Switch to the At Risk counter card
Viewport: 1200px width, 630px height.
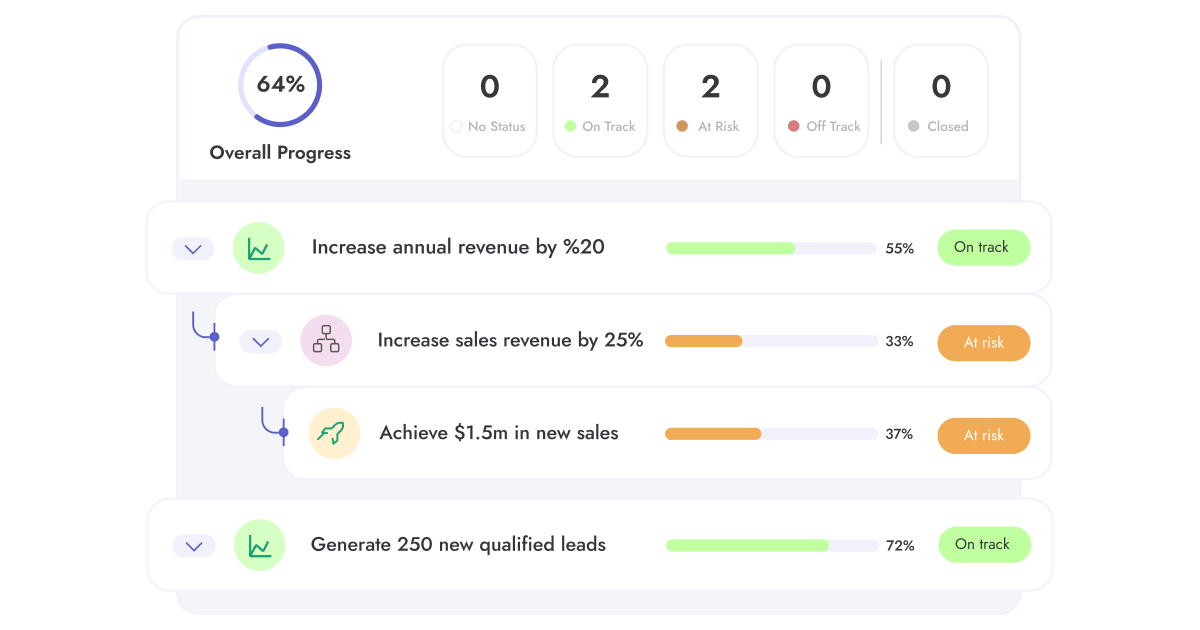tap(710, 99)
